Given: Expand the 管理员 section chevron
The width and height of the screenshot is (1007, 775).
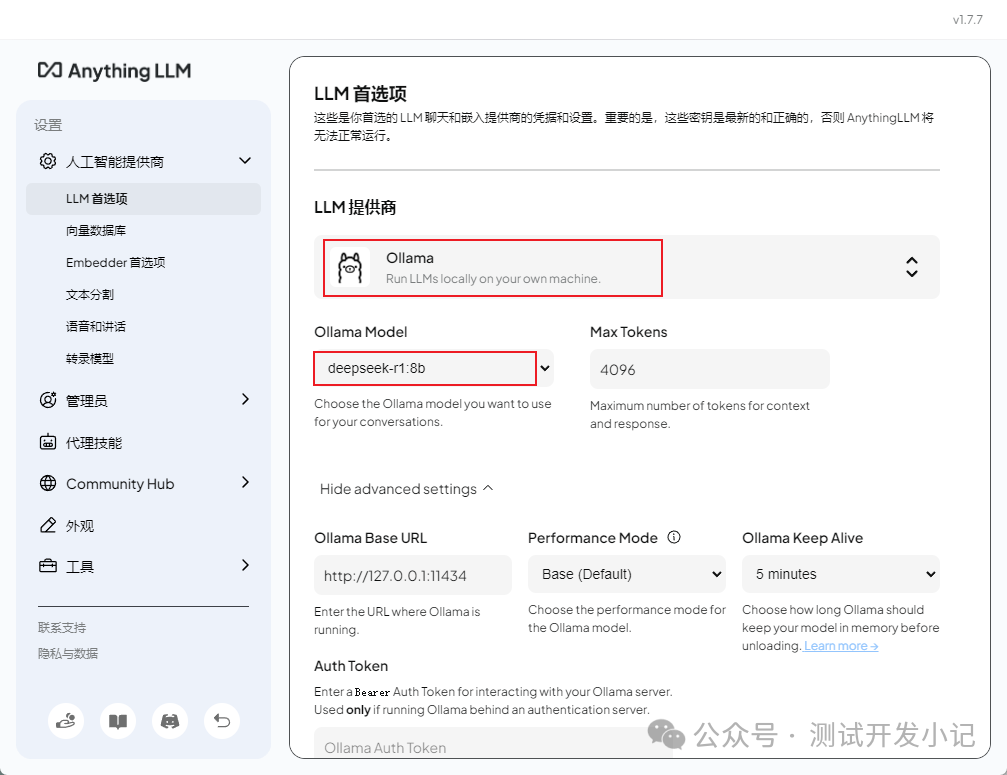Looking at the screenshot, I should (x=245, y=399).
